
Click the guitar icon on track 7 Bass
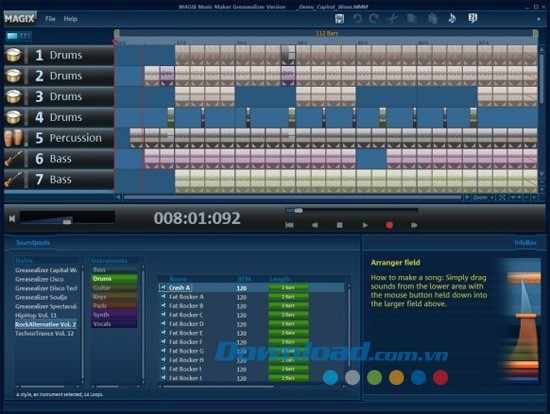click(x=13, y=179)
